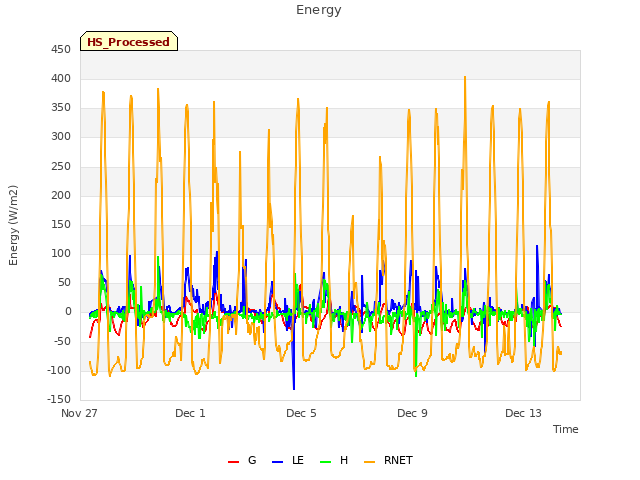Click the Energy (W/m2) y-axis label
Image resolution: width=640 pixels, height=480 pixels.
point(13,225)
